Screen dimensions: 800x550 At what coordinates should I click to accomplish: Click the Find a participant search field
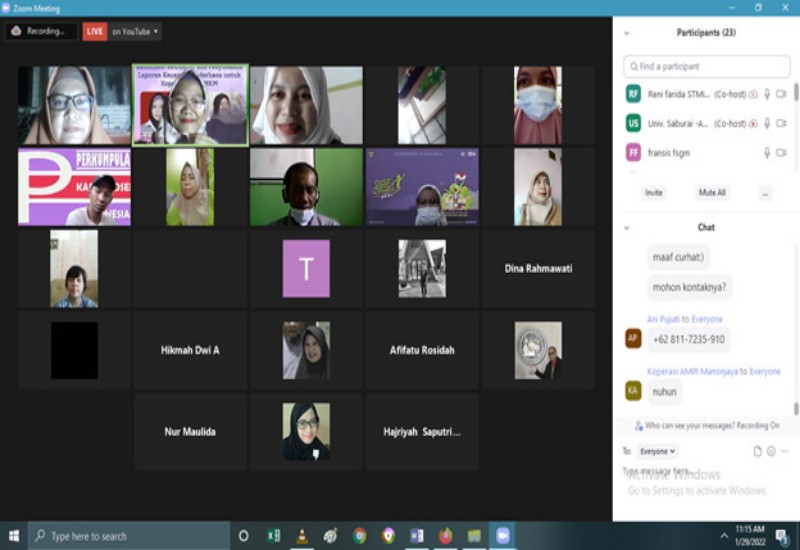[x=707, y=66]
